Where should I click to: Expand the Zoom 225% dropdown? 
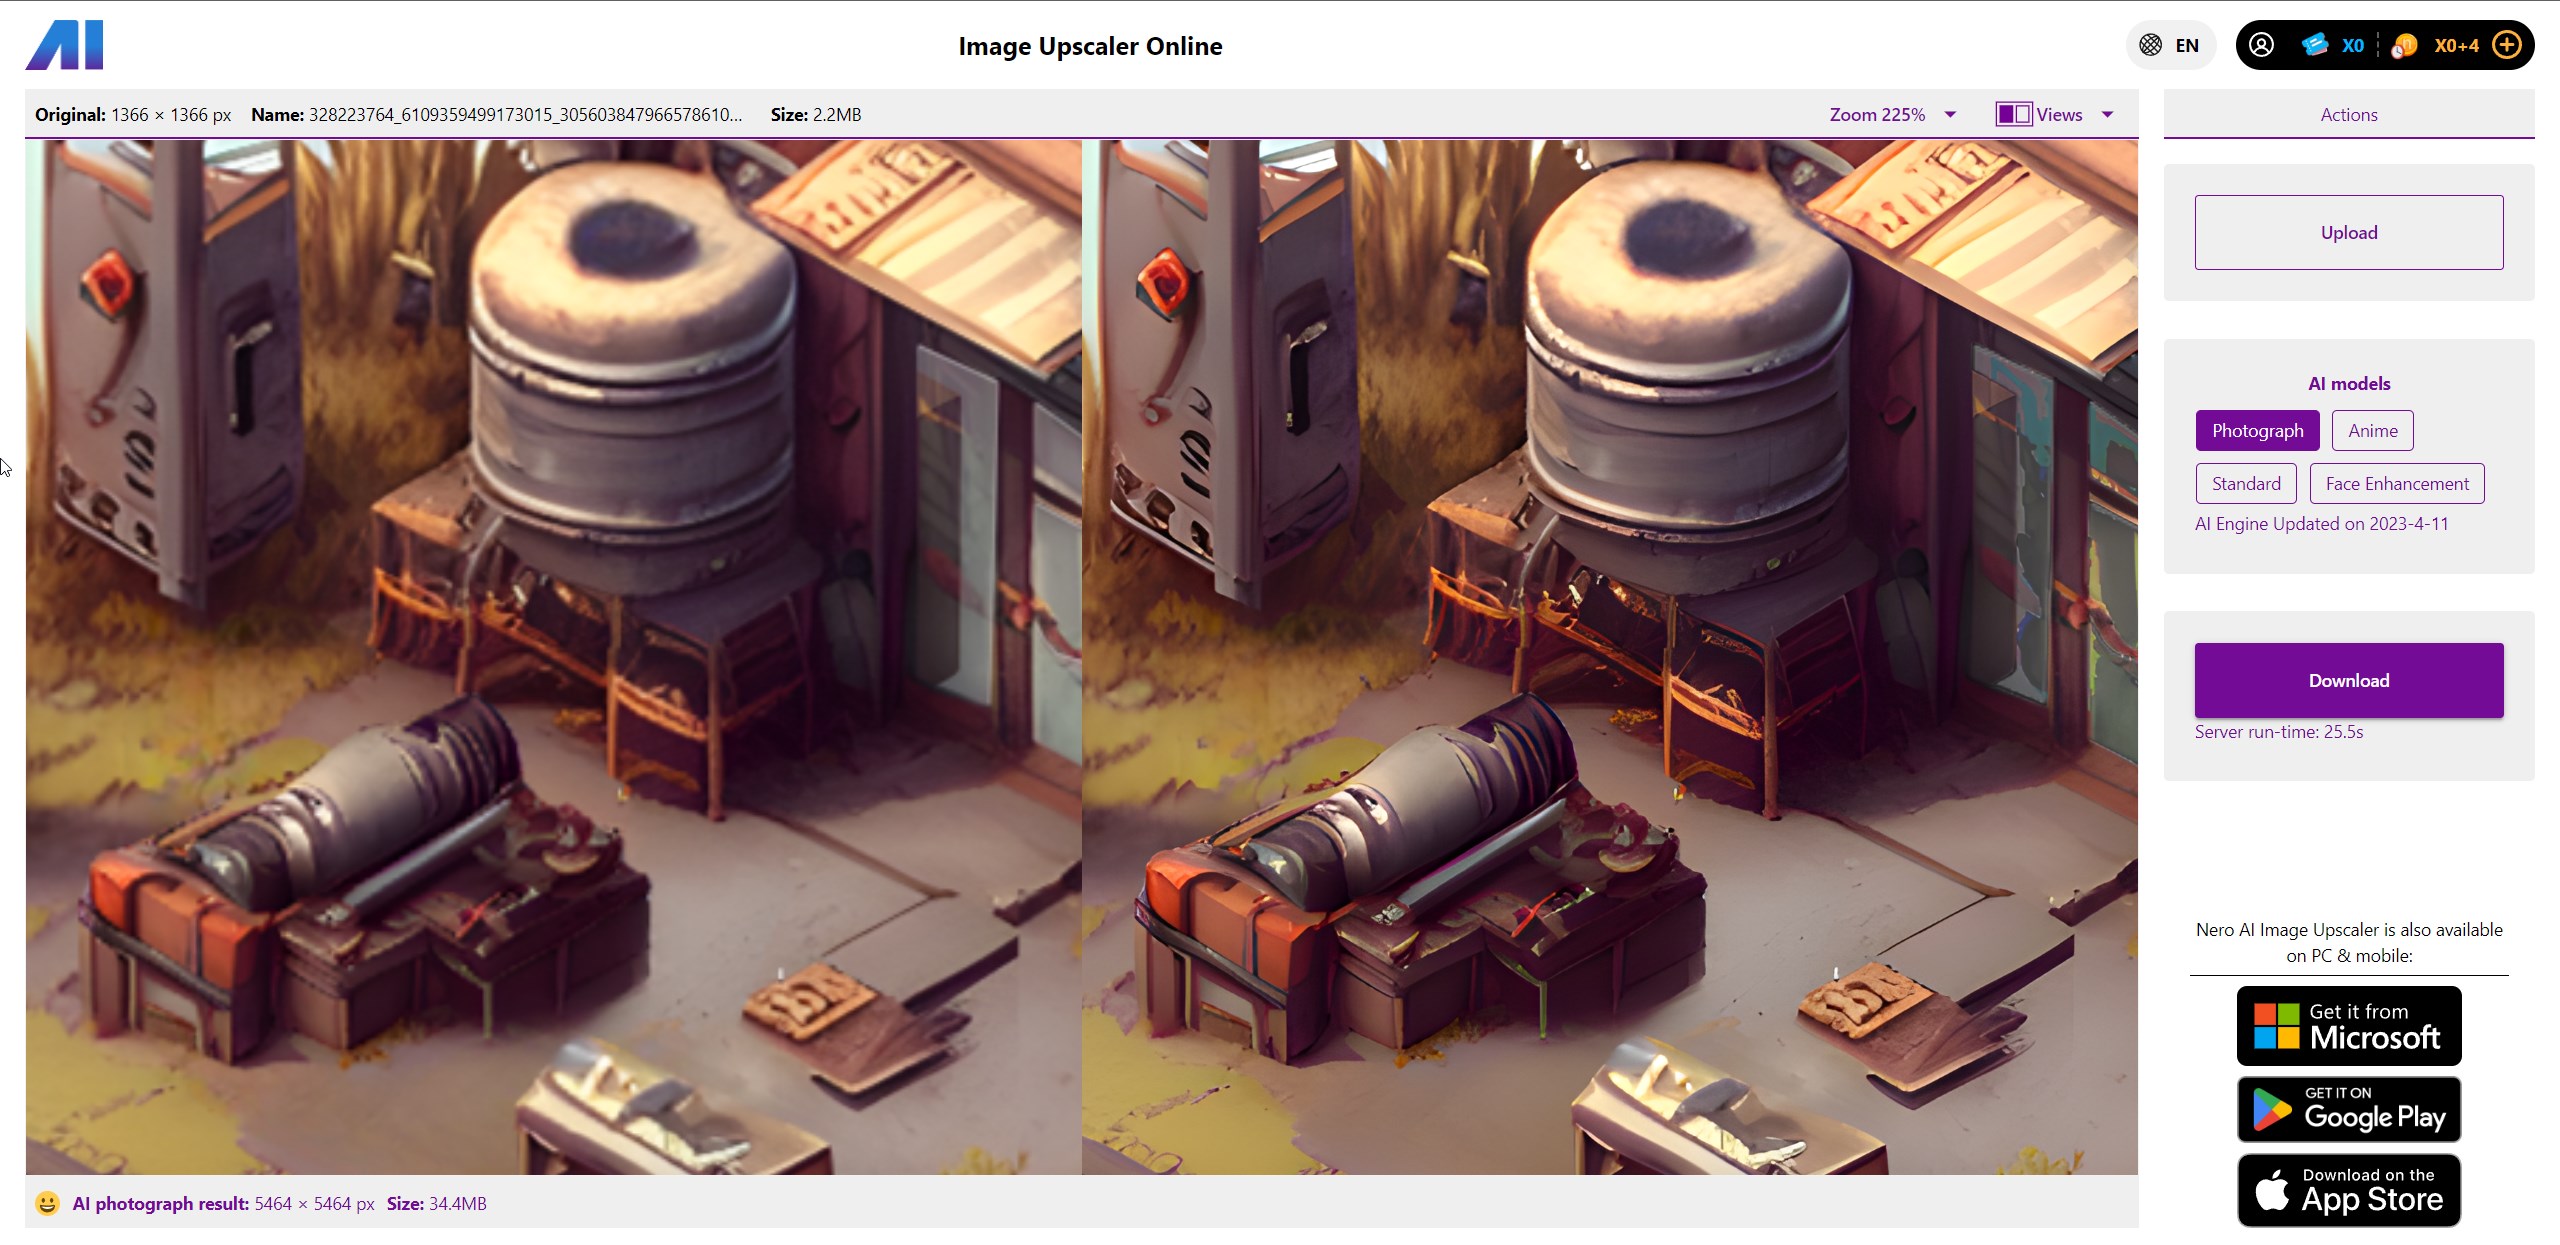click(x=1891, y=115)
